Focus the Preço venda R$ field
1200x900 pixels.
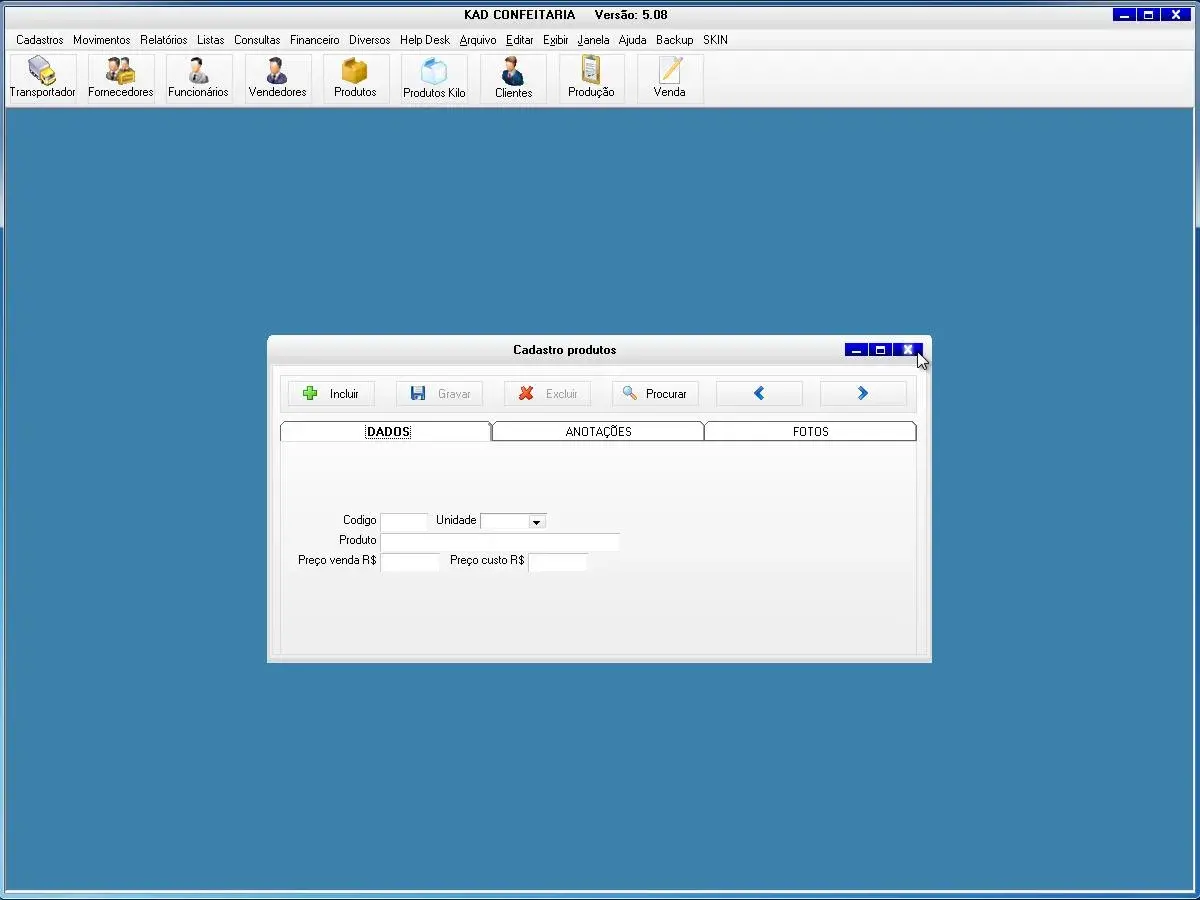click(409, 562)
